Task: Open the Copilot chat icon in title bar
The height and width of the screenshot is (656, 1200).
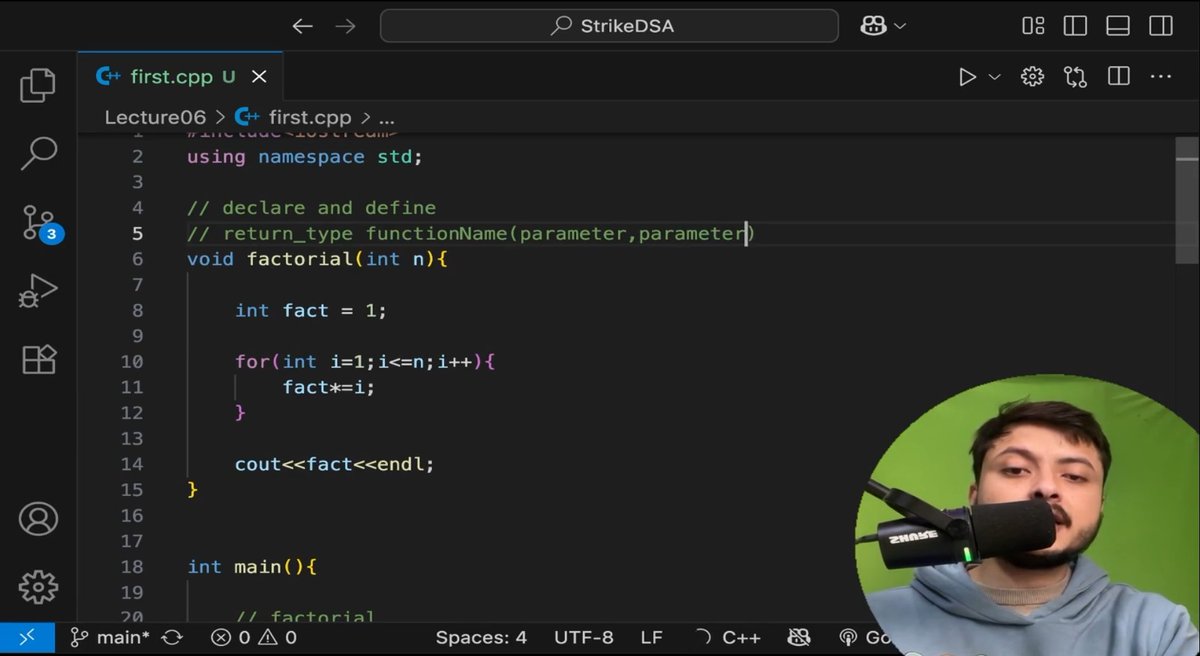Action: [x=871, y=26]
